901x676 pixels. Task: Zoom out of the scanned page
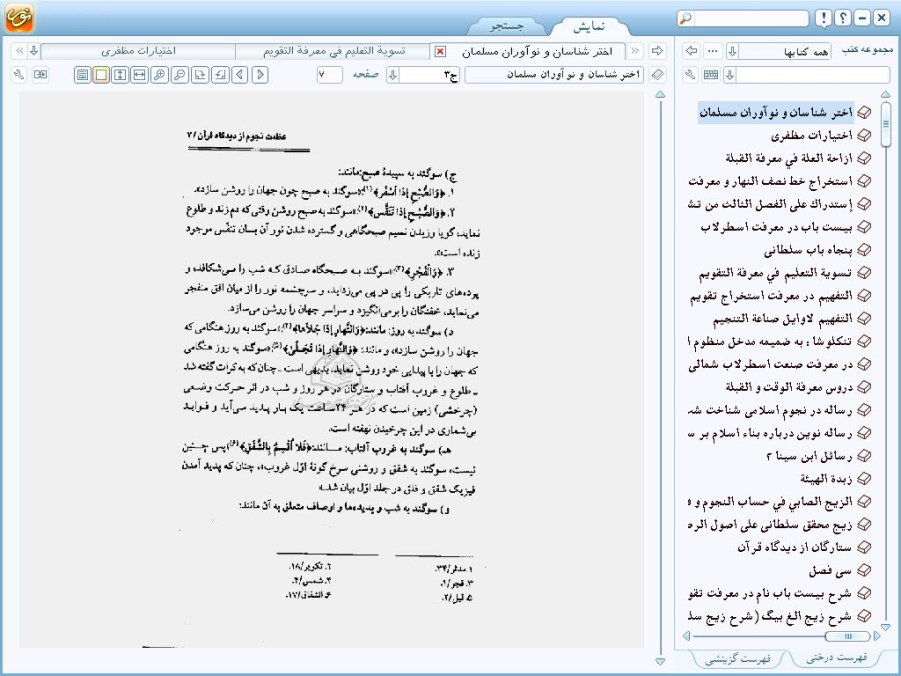coord(180,75)
